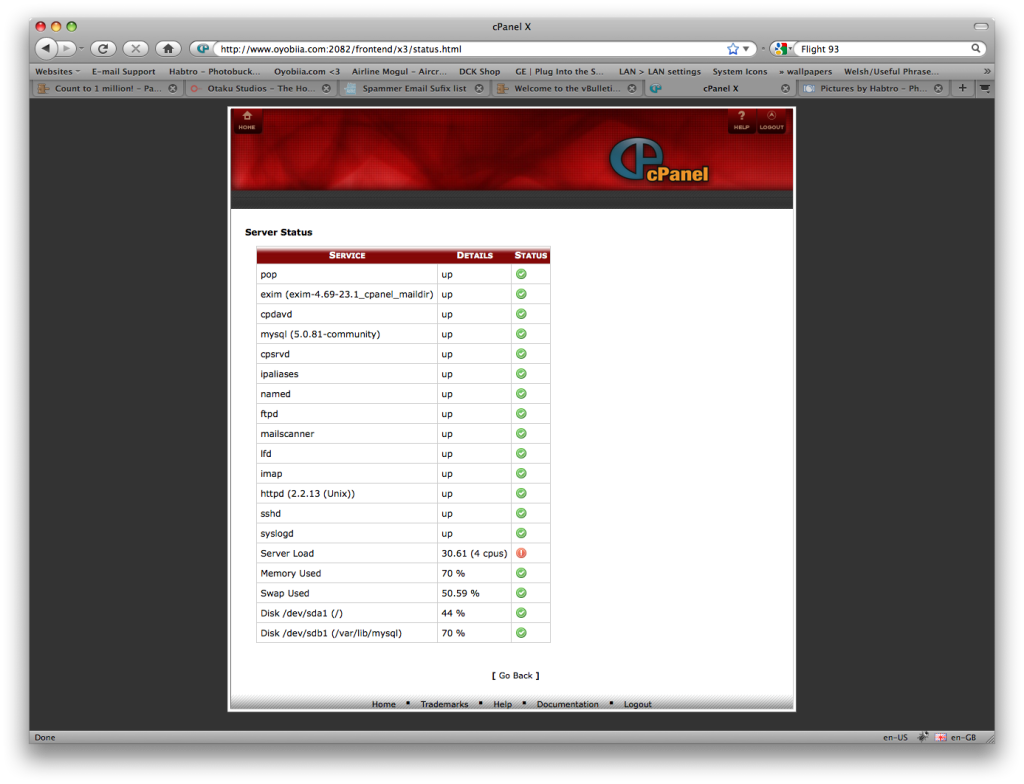Image resolution: width=1024 pixels, height=784 pixels.
Task: Click the search magnifier icon
Action: [976, 48]
